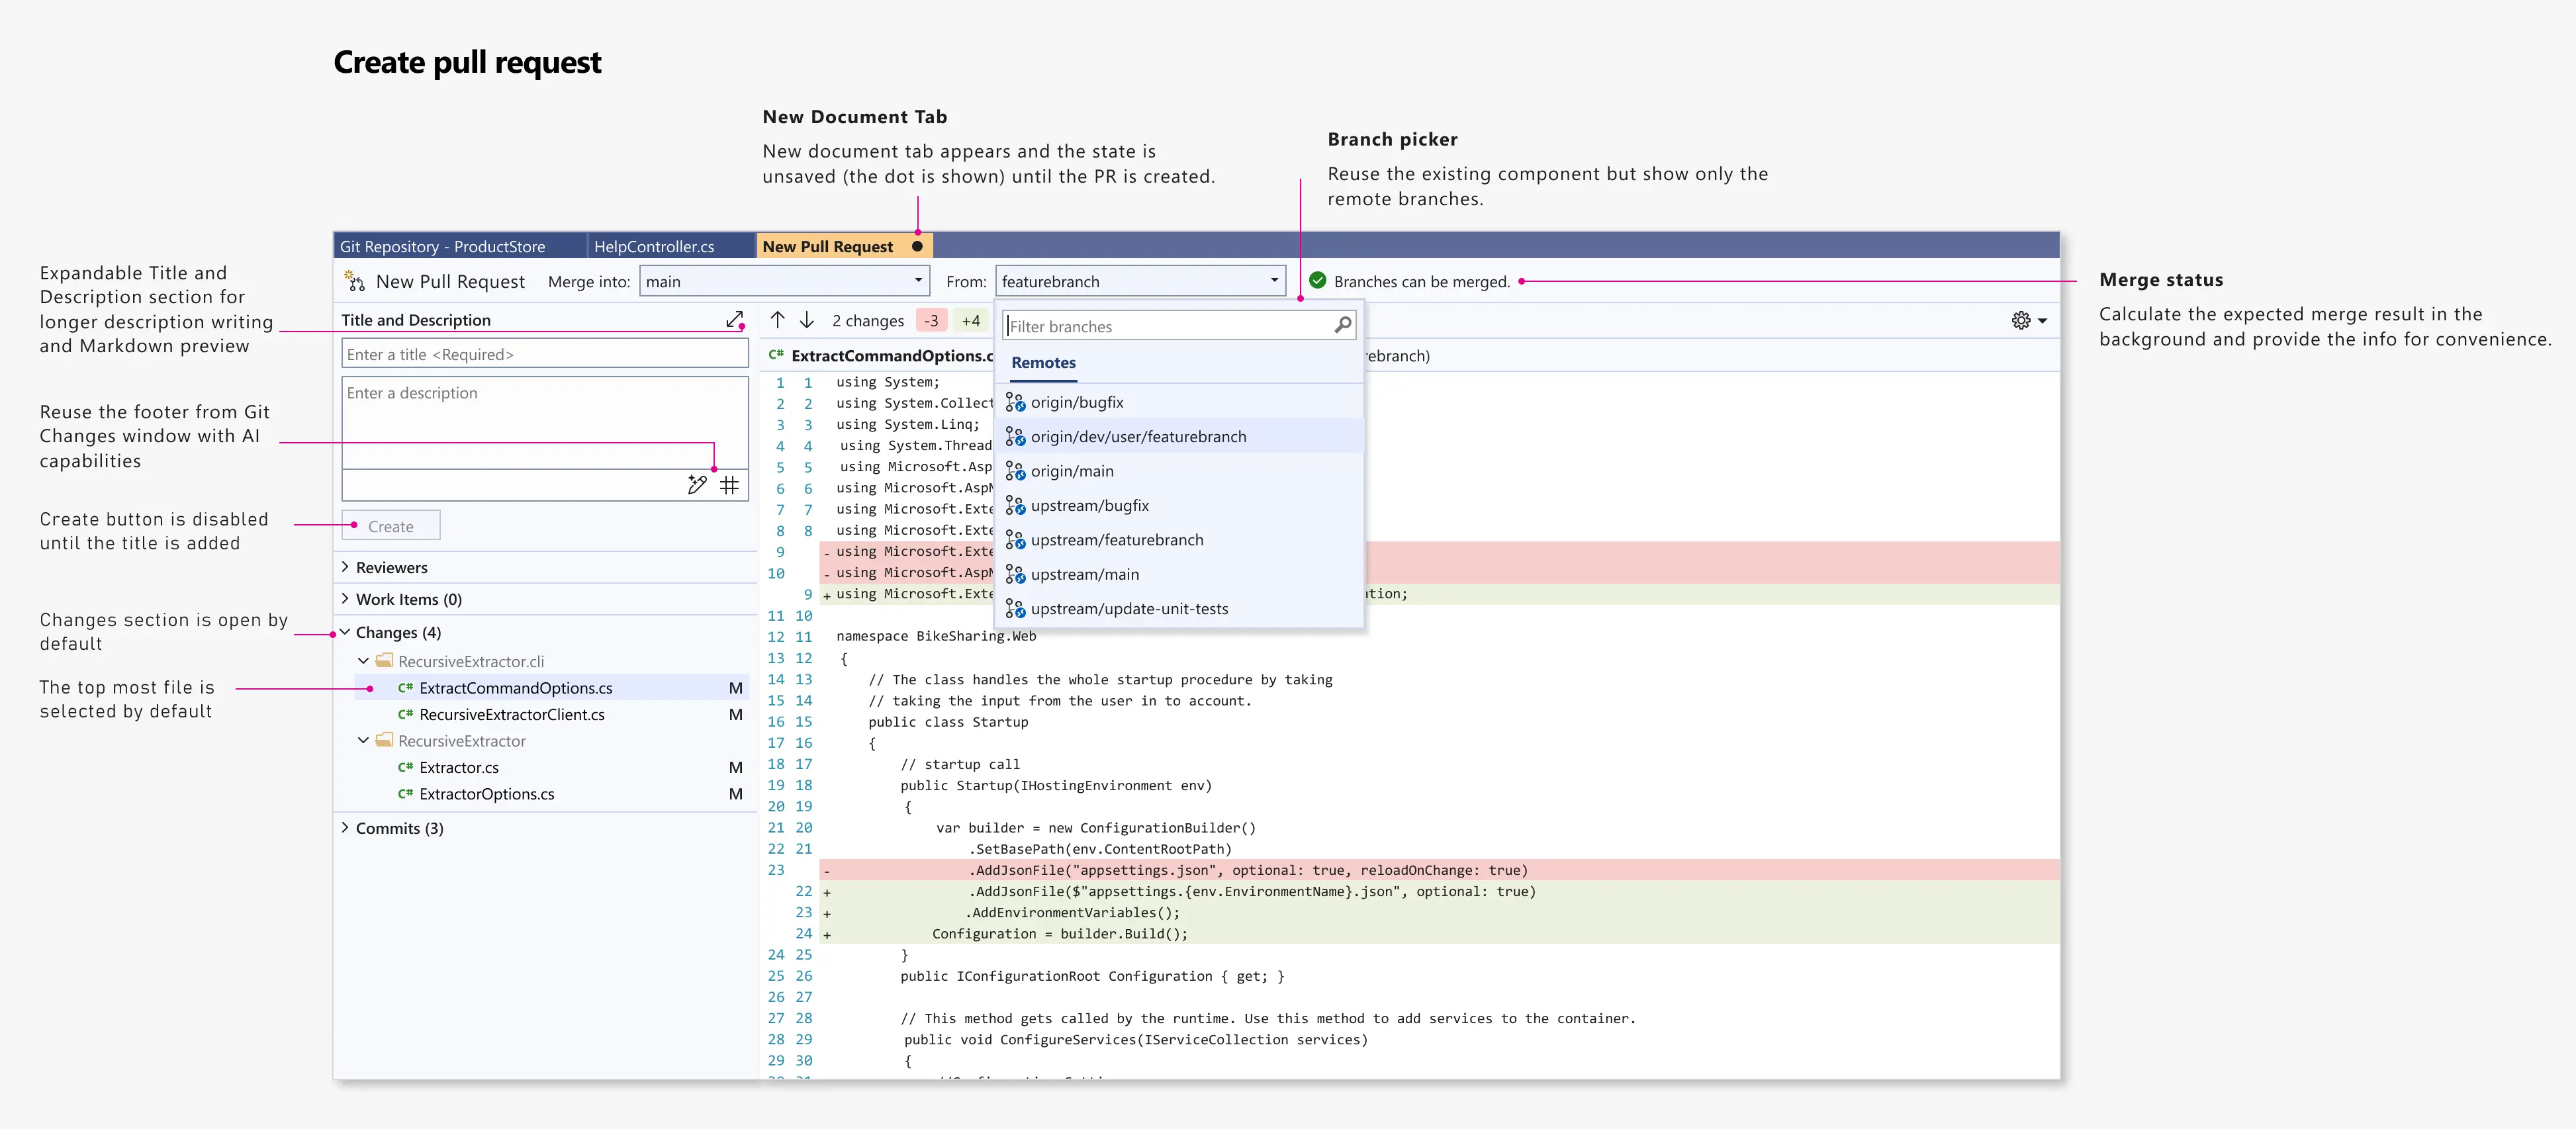This screenshot has height=1129, width=2576.
Task: Select the origin/bugfix remote branch
Action: coord(1077,402)
